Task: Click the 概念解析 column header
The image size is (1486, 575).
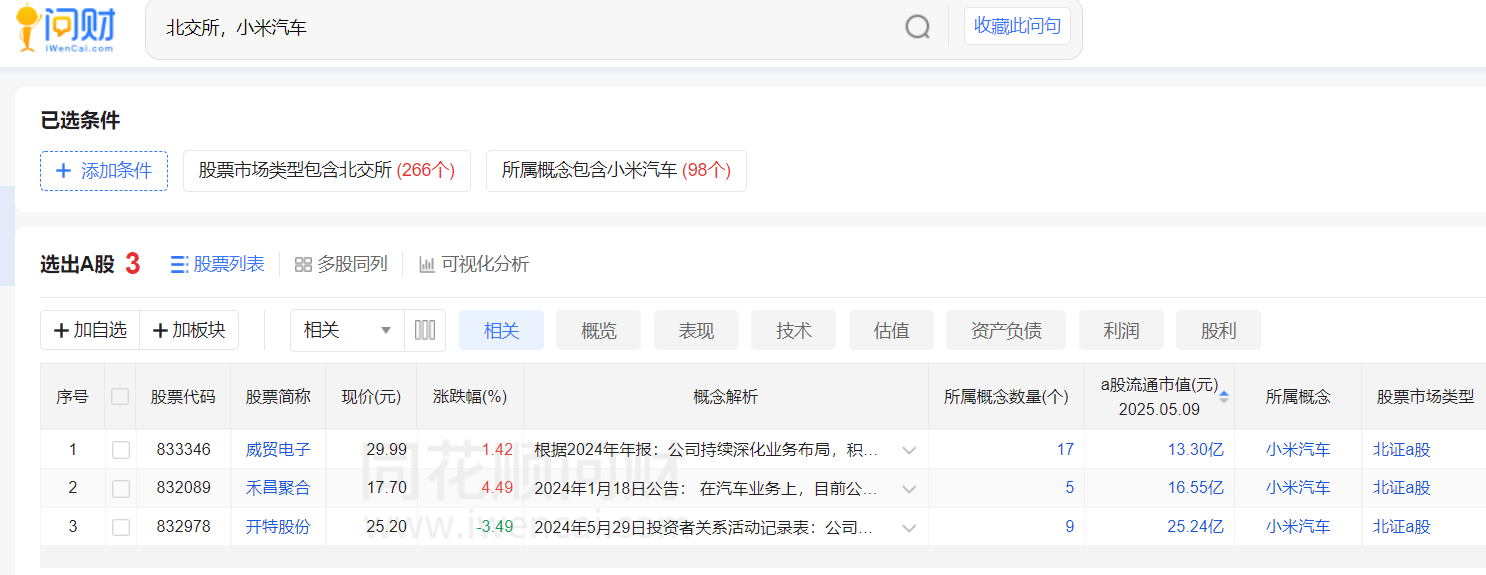Action: pyautogui.click(x=726, y=397)
